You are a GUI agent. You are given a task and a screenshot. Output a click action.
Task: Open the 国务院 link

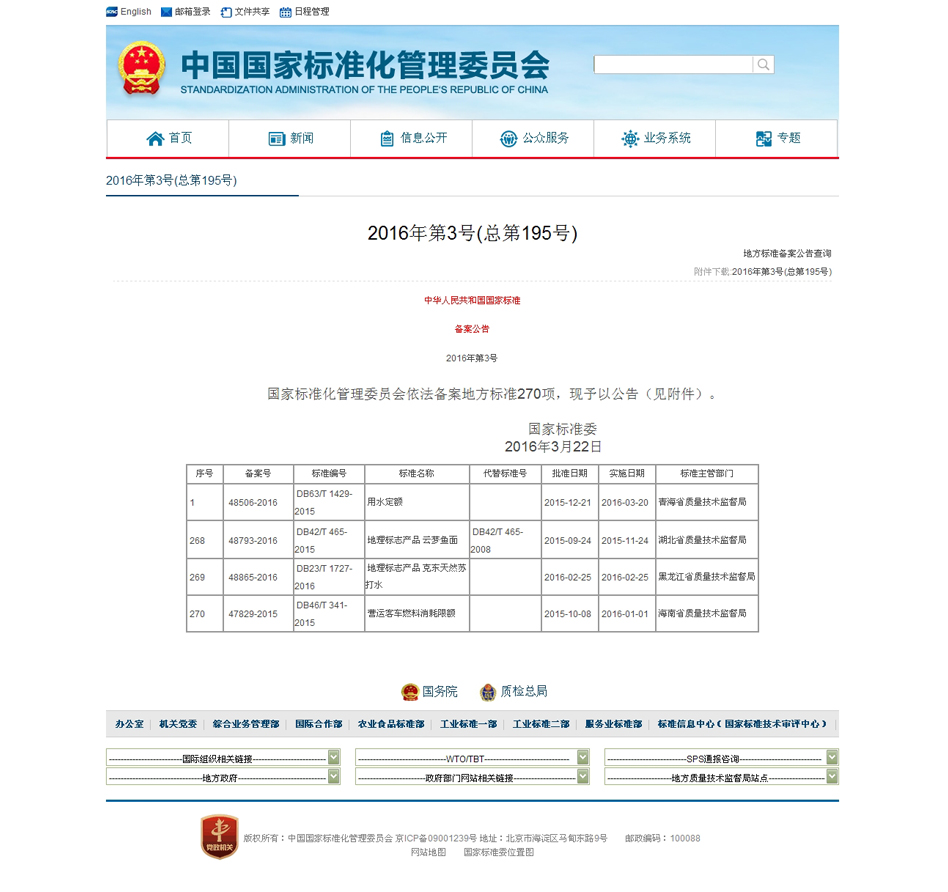tap(440, 692)
